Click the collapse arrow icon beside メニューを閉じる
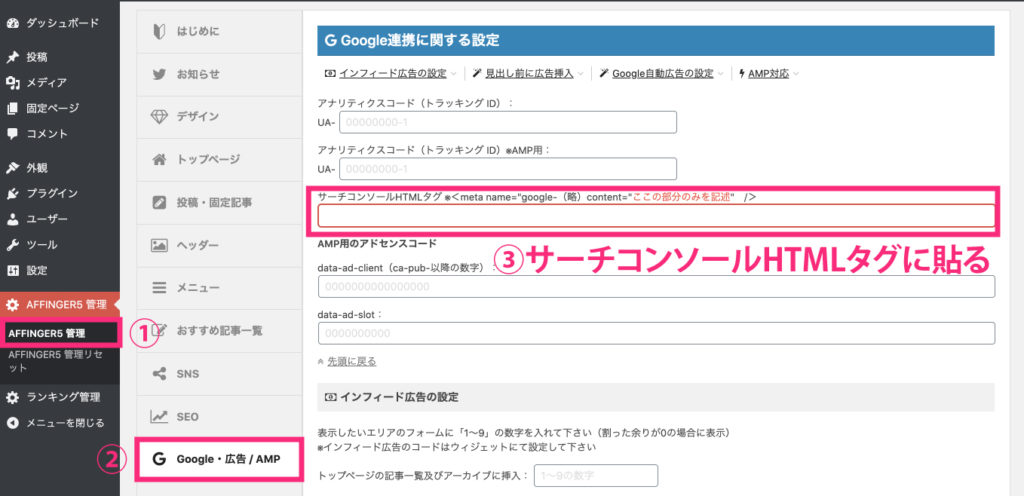The width and height of the screenshot is (1024, 496). tap(12, 422)
